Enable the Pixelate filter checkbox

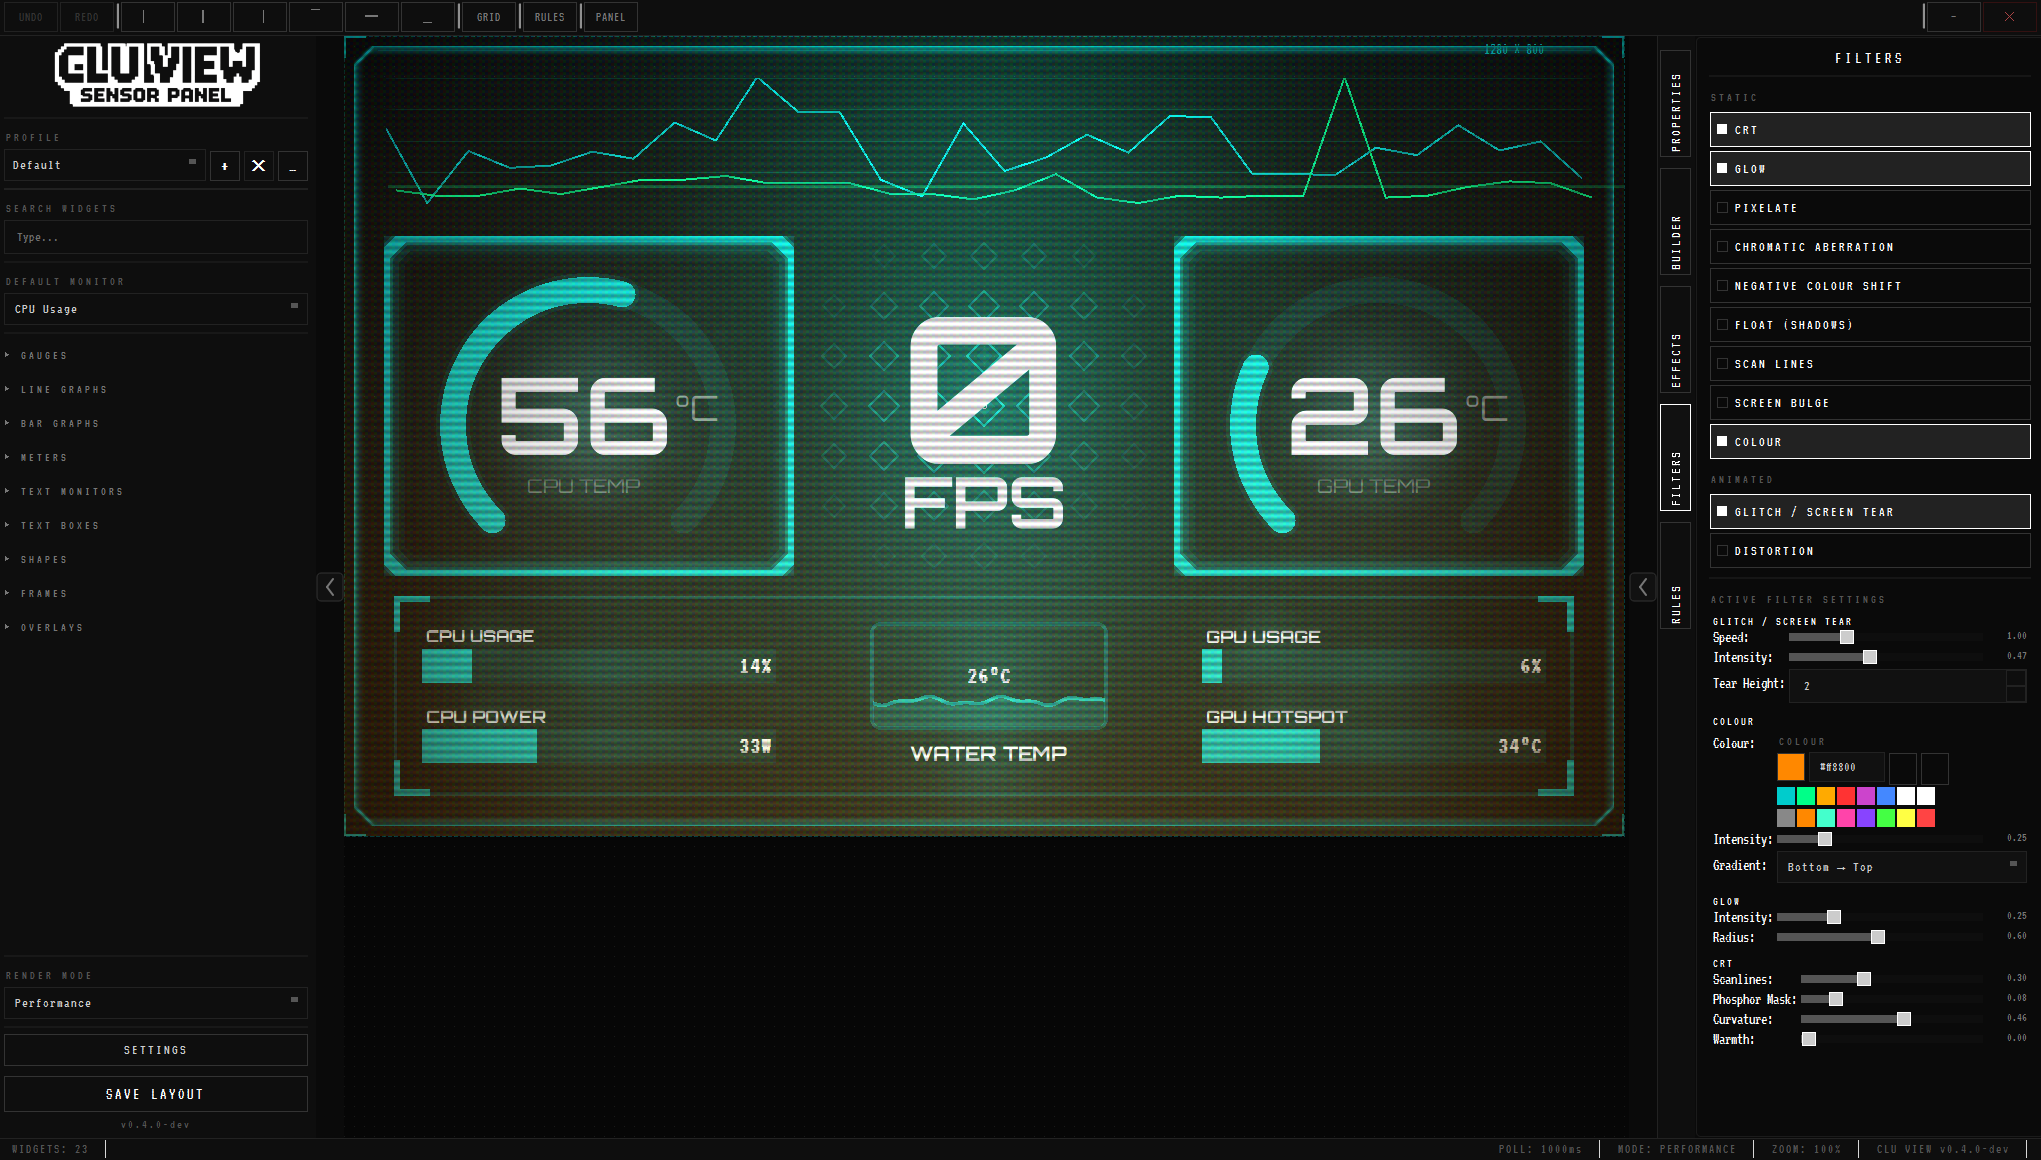[x=1722, y=208]
